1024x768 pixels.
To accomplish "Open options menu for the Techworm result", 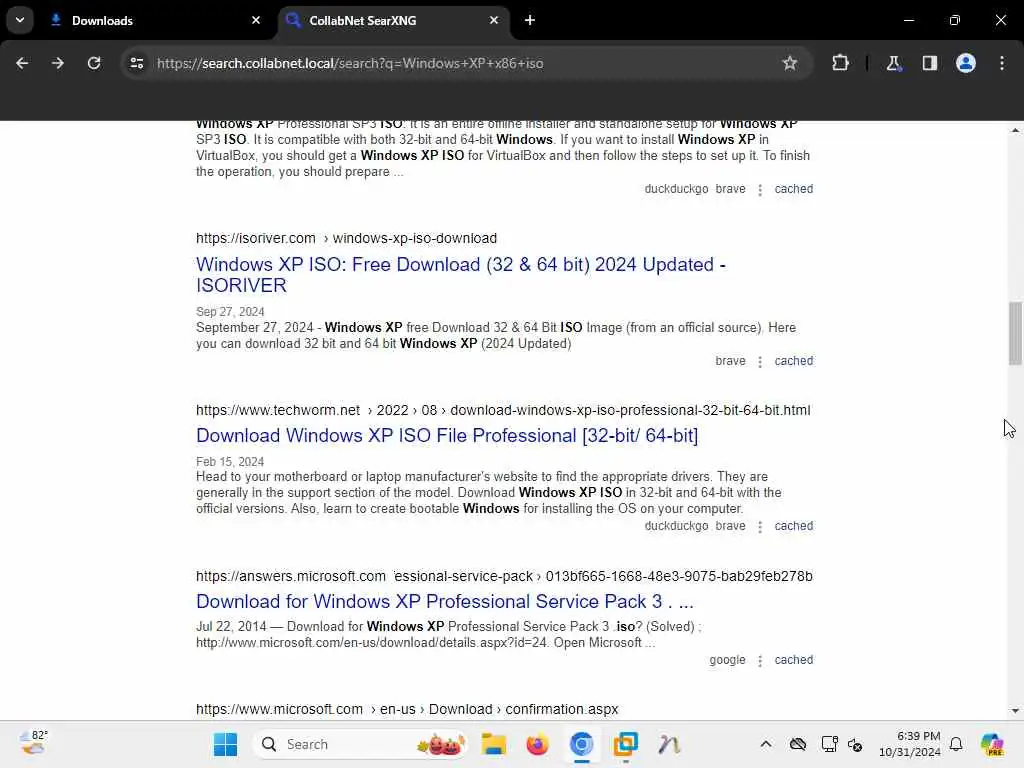I will [760, 526].
